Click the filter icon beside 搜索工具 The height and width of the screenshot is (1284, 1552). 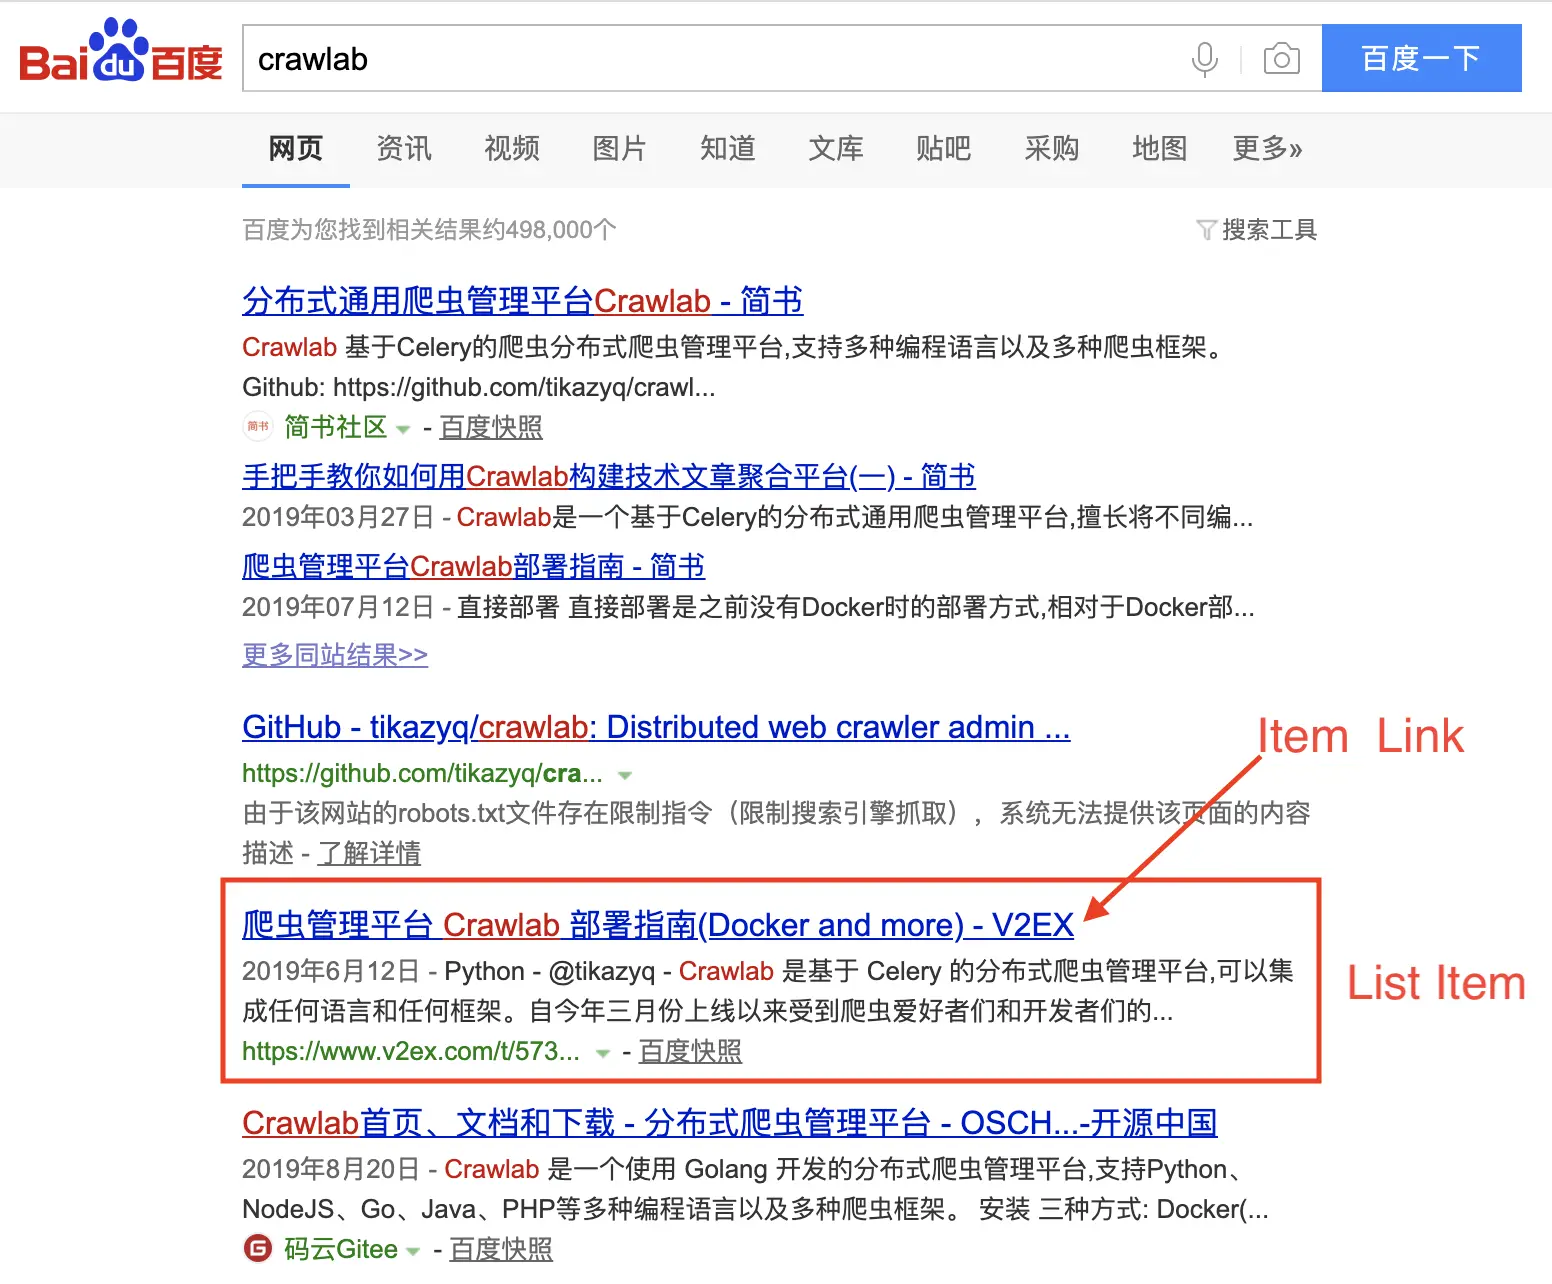[1206, 231]
